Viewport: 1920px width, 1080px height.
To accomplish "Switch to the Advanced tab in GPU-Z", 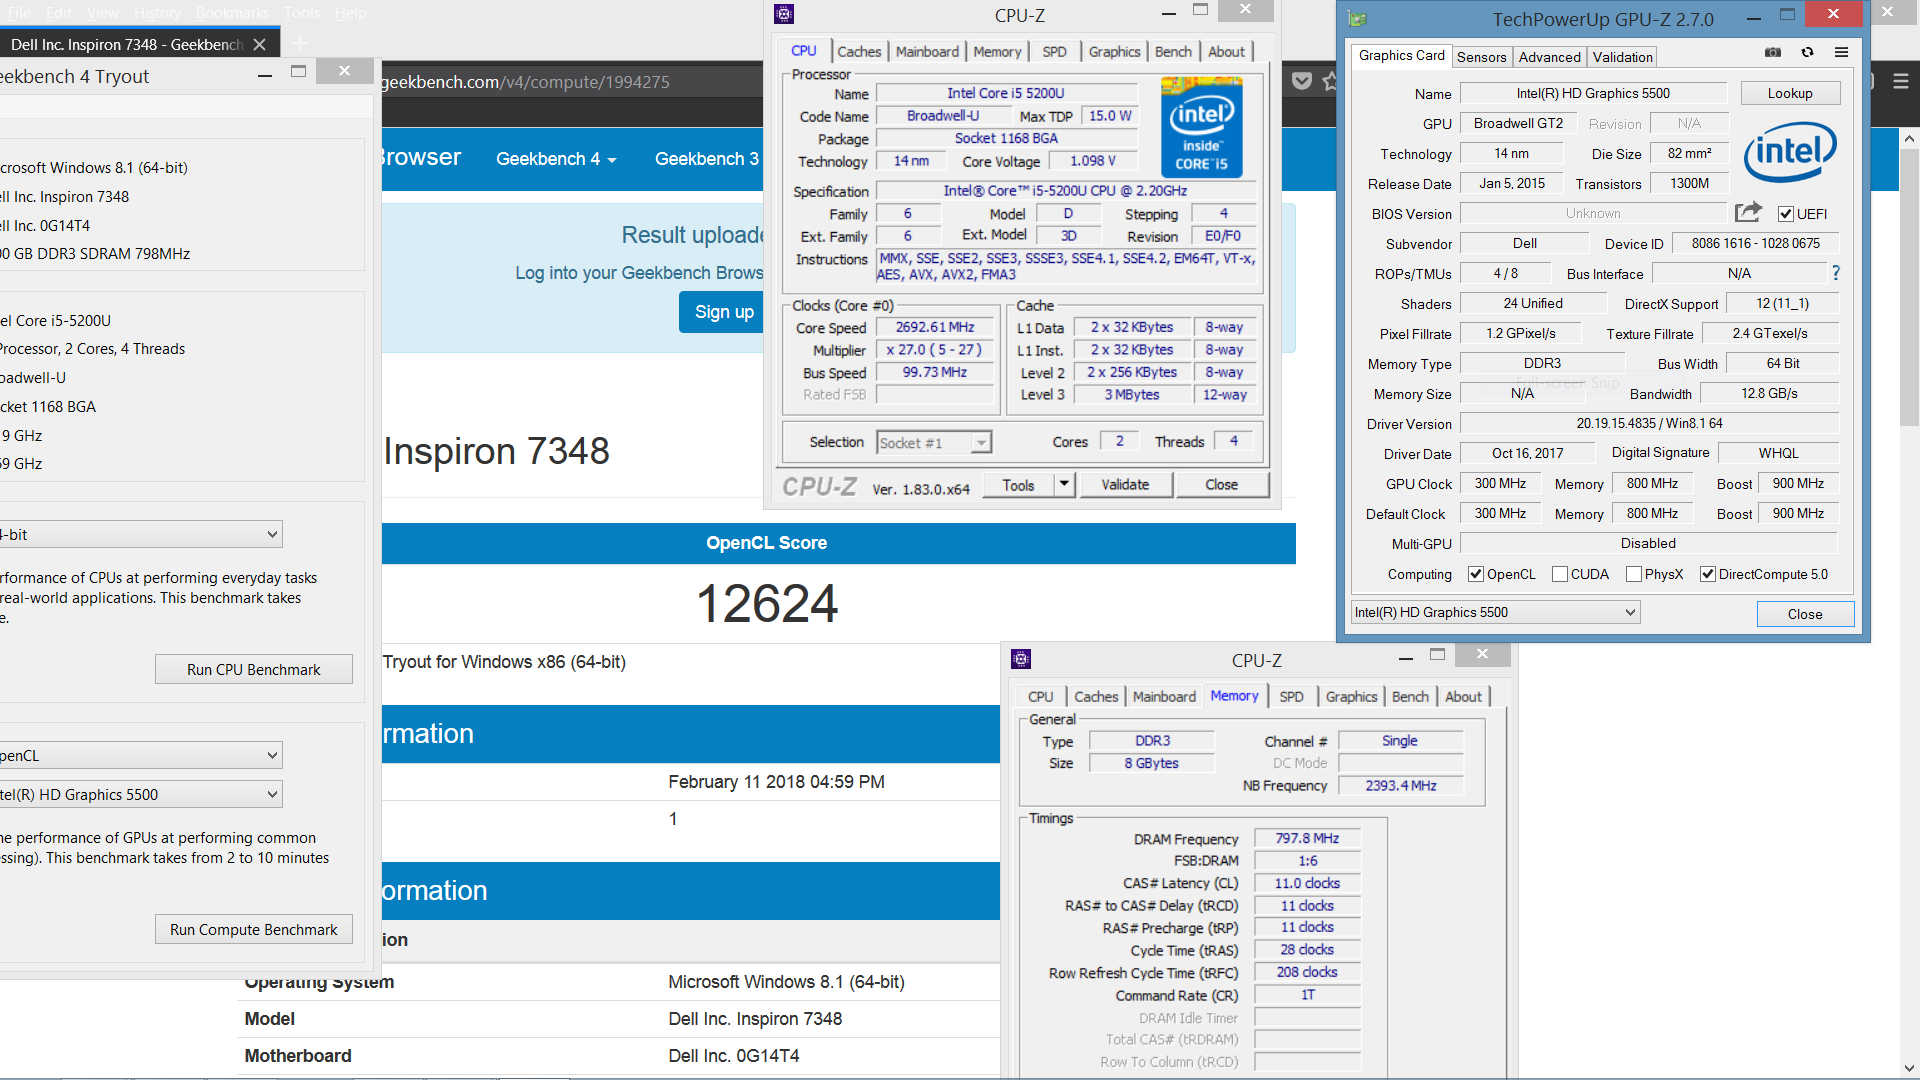I will click(1549, 57).
